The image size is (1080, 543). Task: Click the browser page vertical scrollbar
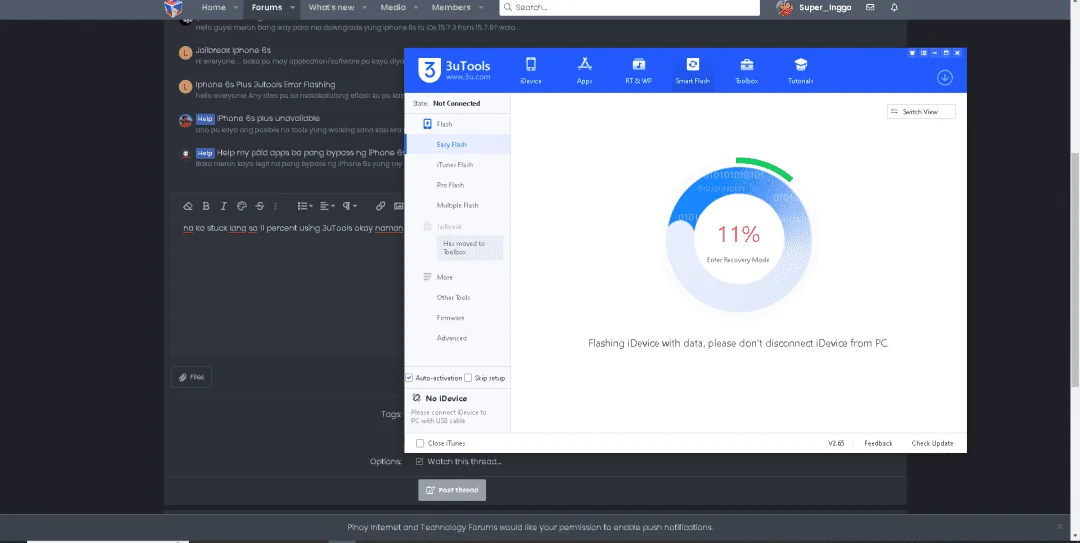(1074, 269)
